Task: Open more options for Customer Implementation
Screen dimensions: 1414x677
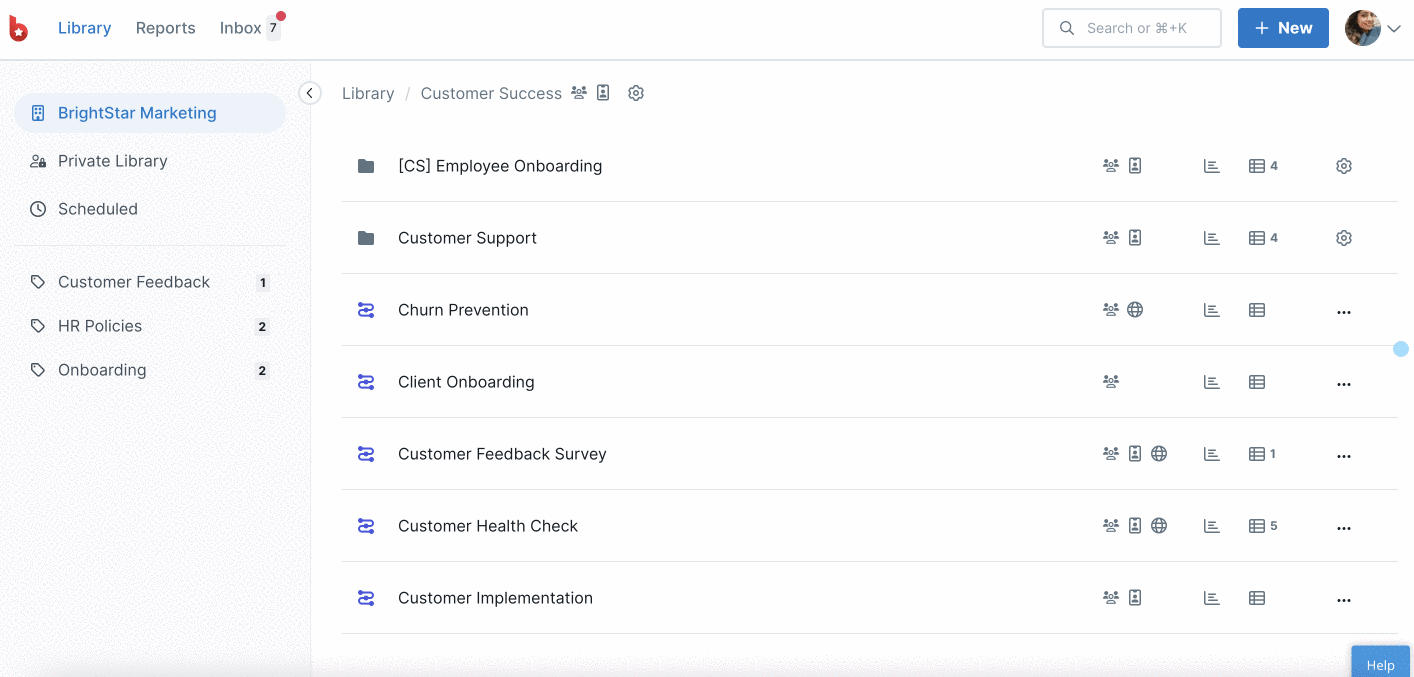Action: click(1344, 600)
